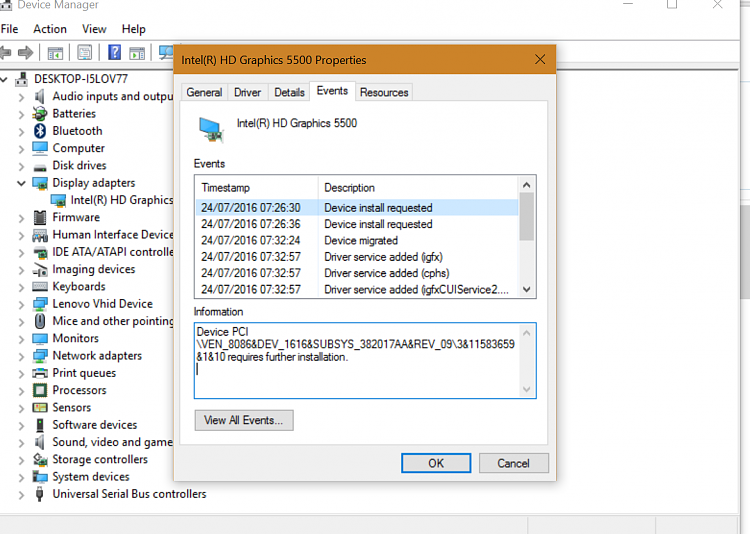Expand the Batteries node
The height and width of the screenshot is (534, 750).
[x=21, y=114]
